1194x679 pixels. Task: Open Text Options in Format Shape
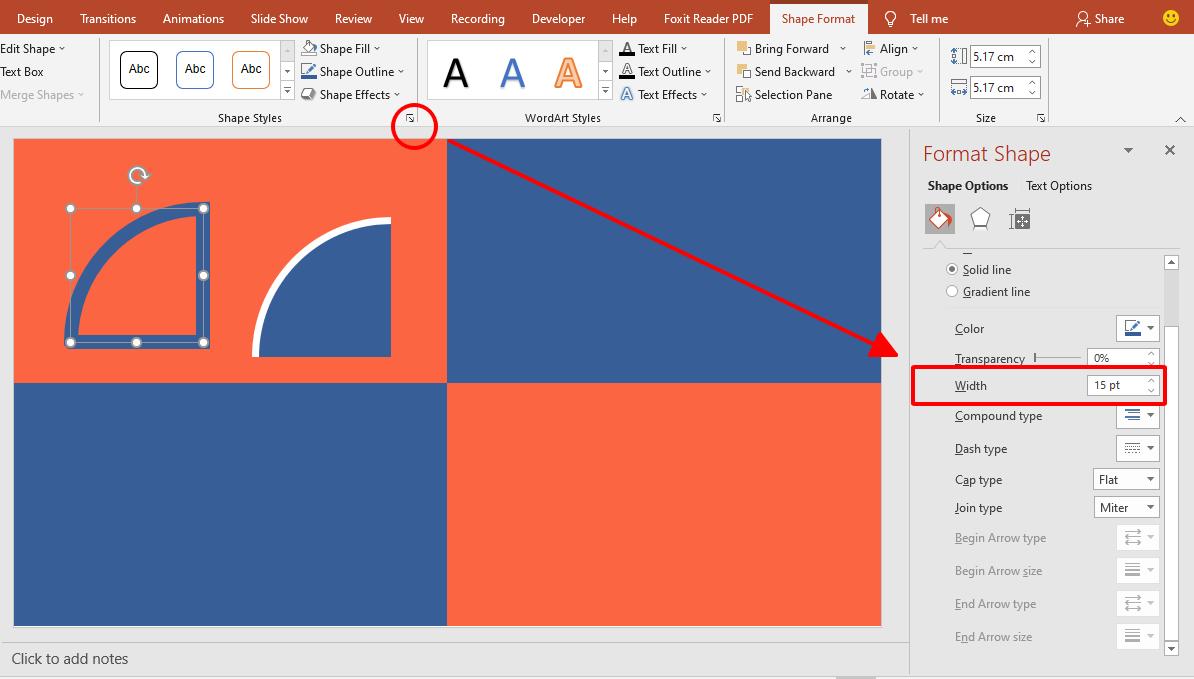1058,185
